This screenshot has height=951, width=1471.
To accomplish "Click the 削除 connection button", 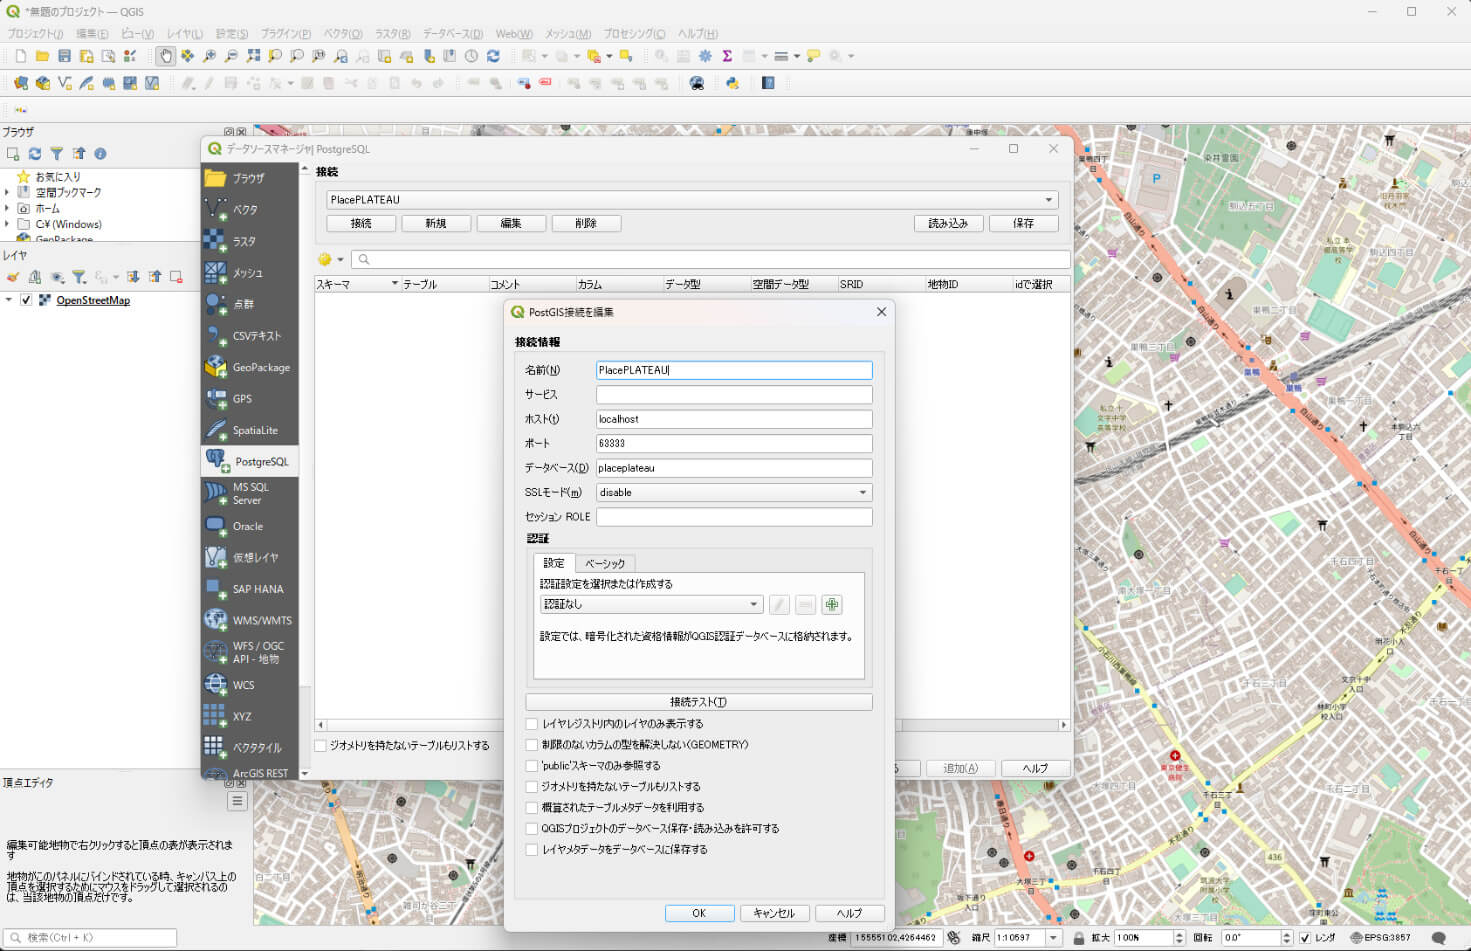I will [586, 223].
